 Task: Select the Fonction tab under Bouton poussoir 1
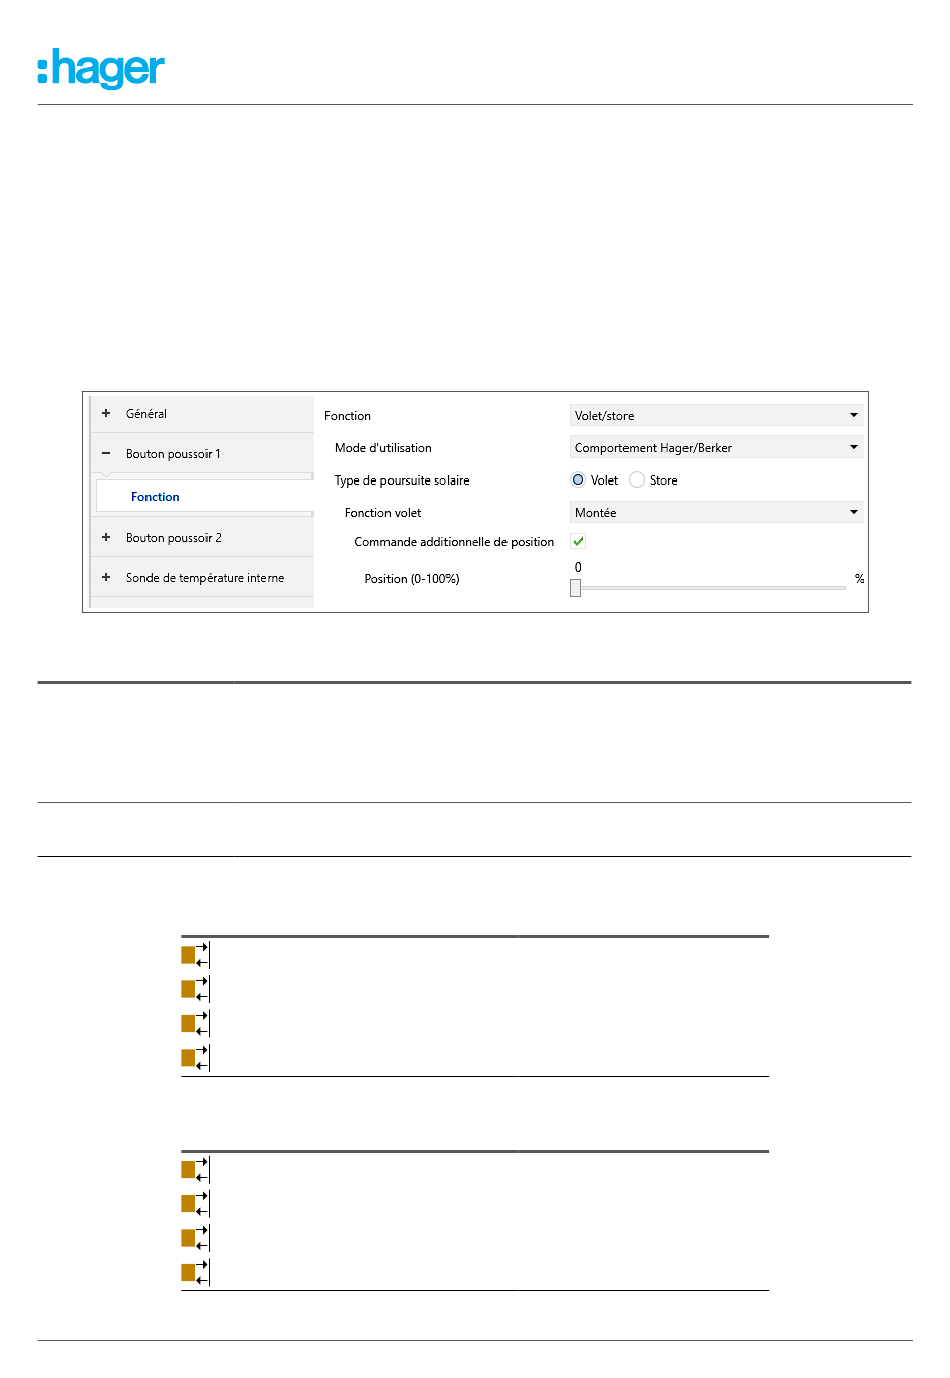(155, 497)
